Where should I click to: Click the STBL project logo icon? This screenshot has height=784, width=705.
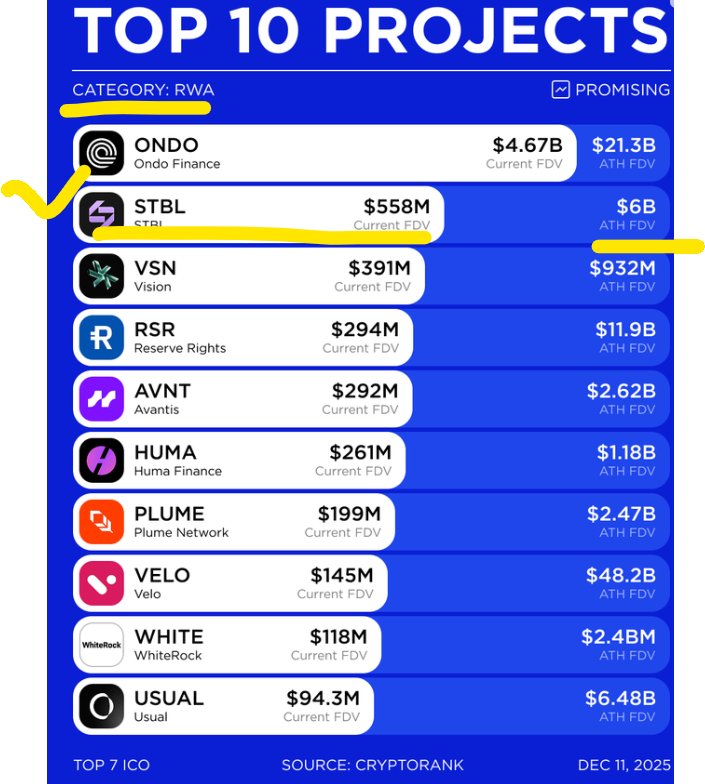click(x=101, y=214)
